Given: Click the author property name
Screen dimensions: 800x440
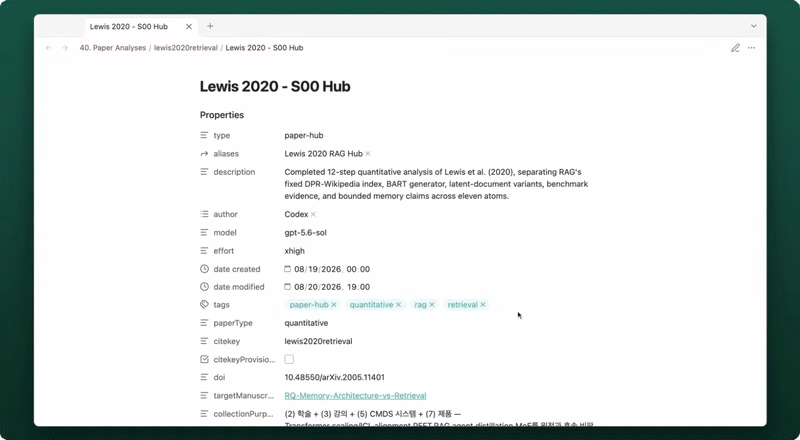Looking at the screenshot, I should (x=226, y=214).
